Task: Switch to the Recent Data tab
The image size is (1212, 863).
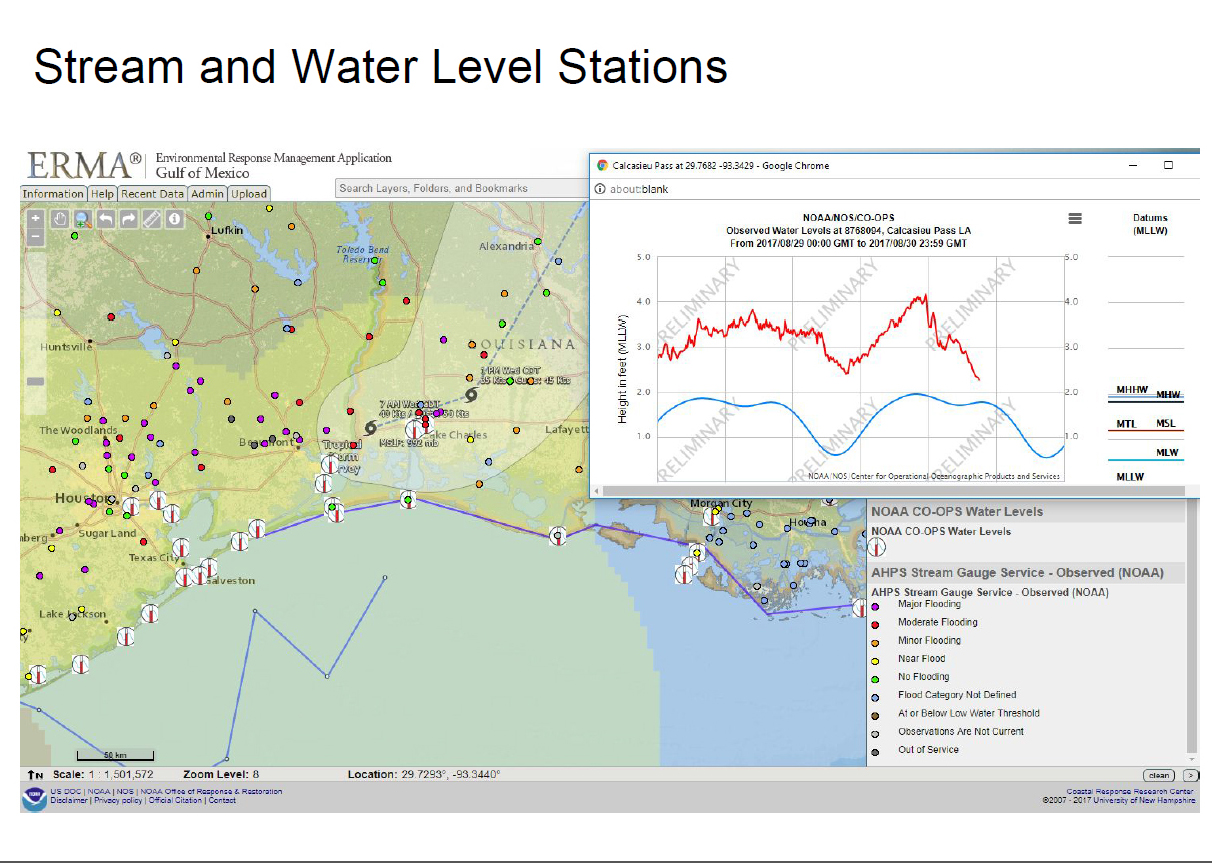Action: click(x=151, y=194)
